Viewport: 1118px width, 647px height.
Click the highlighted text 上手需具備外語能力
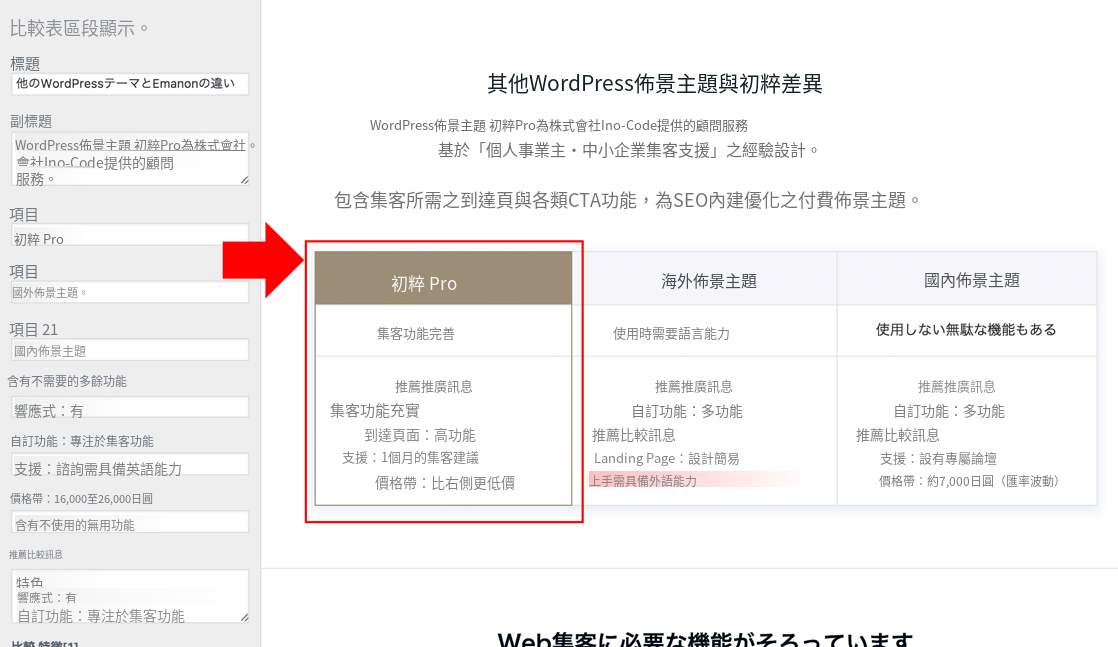pyautogui.click(x=643, y=481)
